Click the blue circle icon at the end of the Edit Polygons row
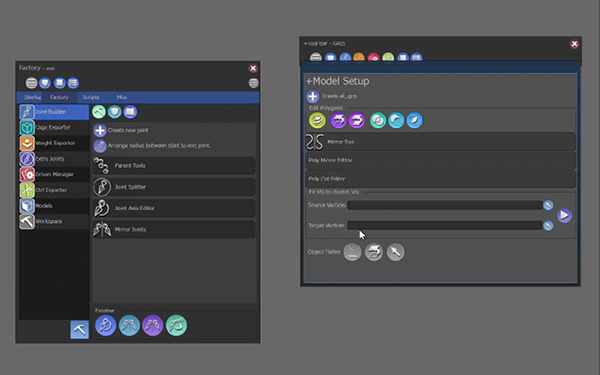 click(414, 121)
